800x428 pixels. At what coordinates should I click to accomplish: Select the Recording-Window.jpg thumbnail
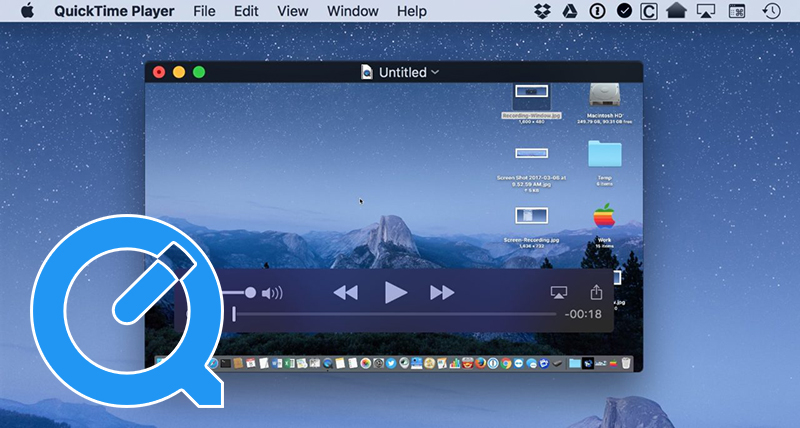[x=531, y=92]
